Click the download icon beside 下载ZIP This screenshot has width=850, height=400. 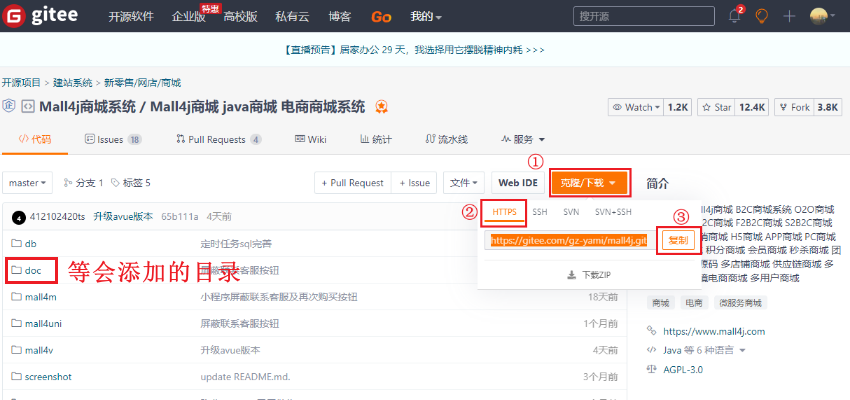tap(571, 275)
